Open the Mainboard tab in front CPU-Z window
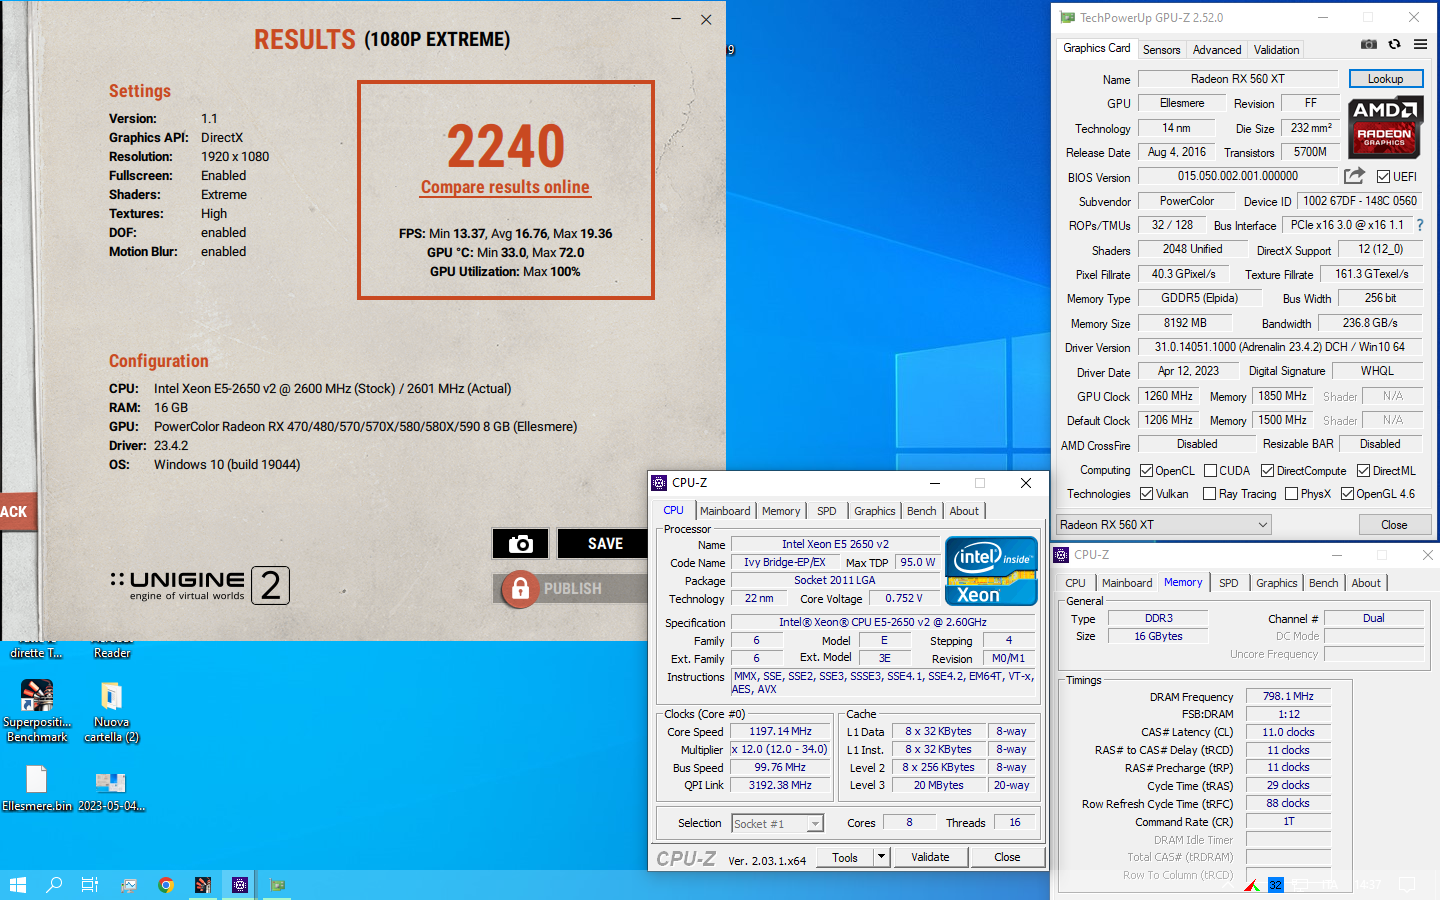 (x=725, y=511)
